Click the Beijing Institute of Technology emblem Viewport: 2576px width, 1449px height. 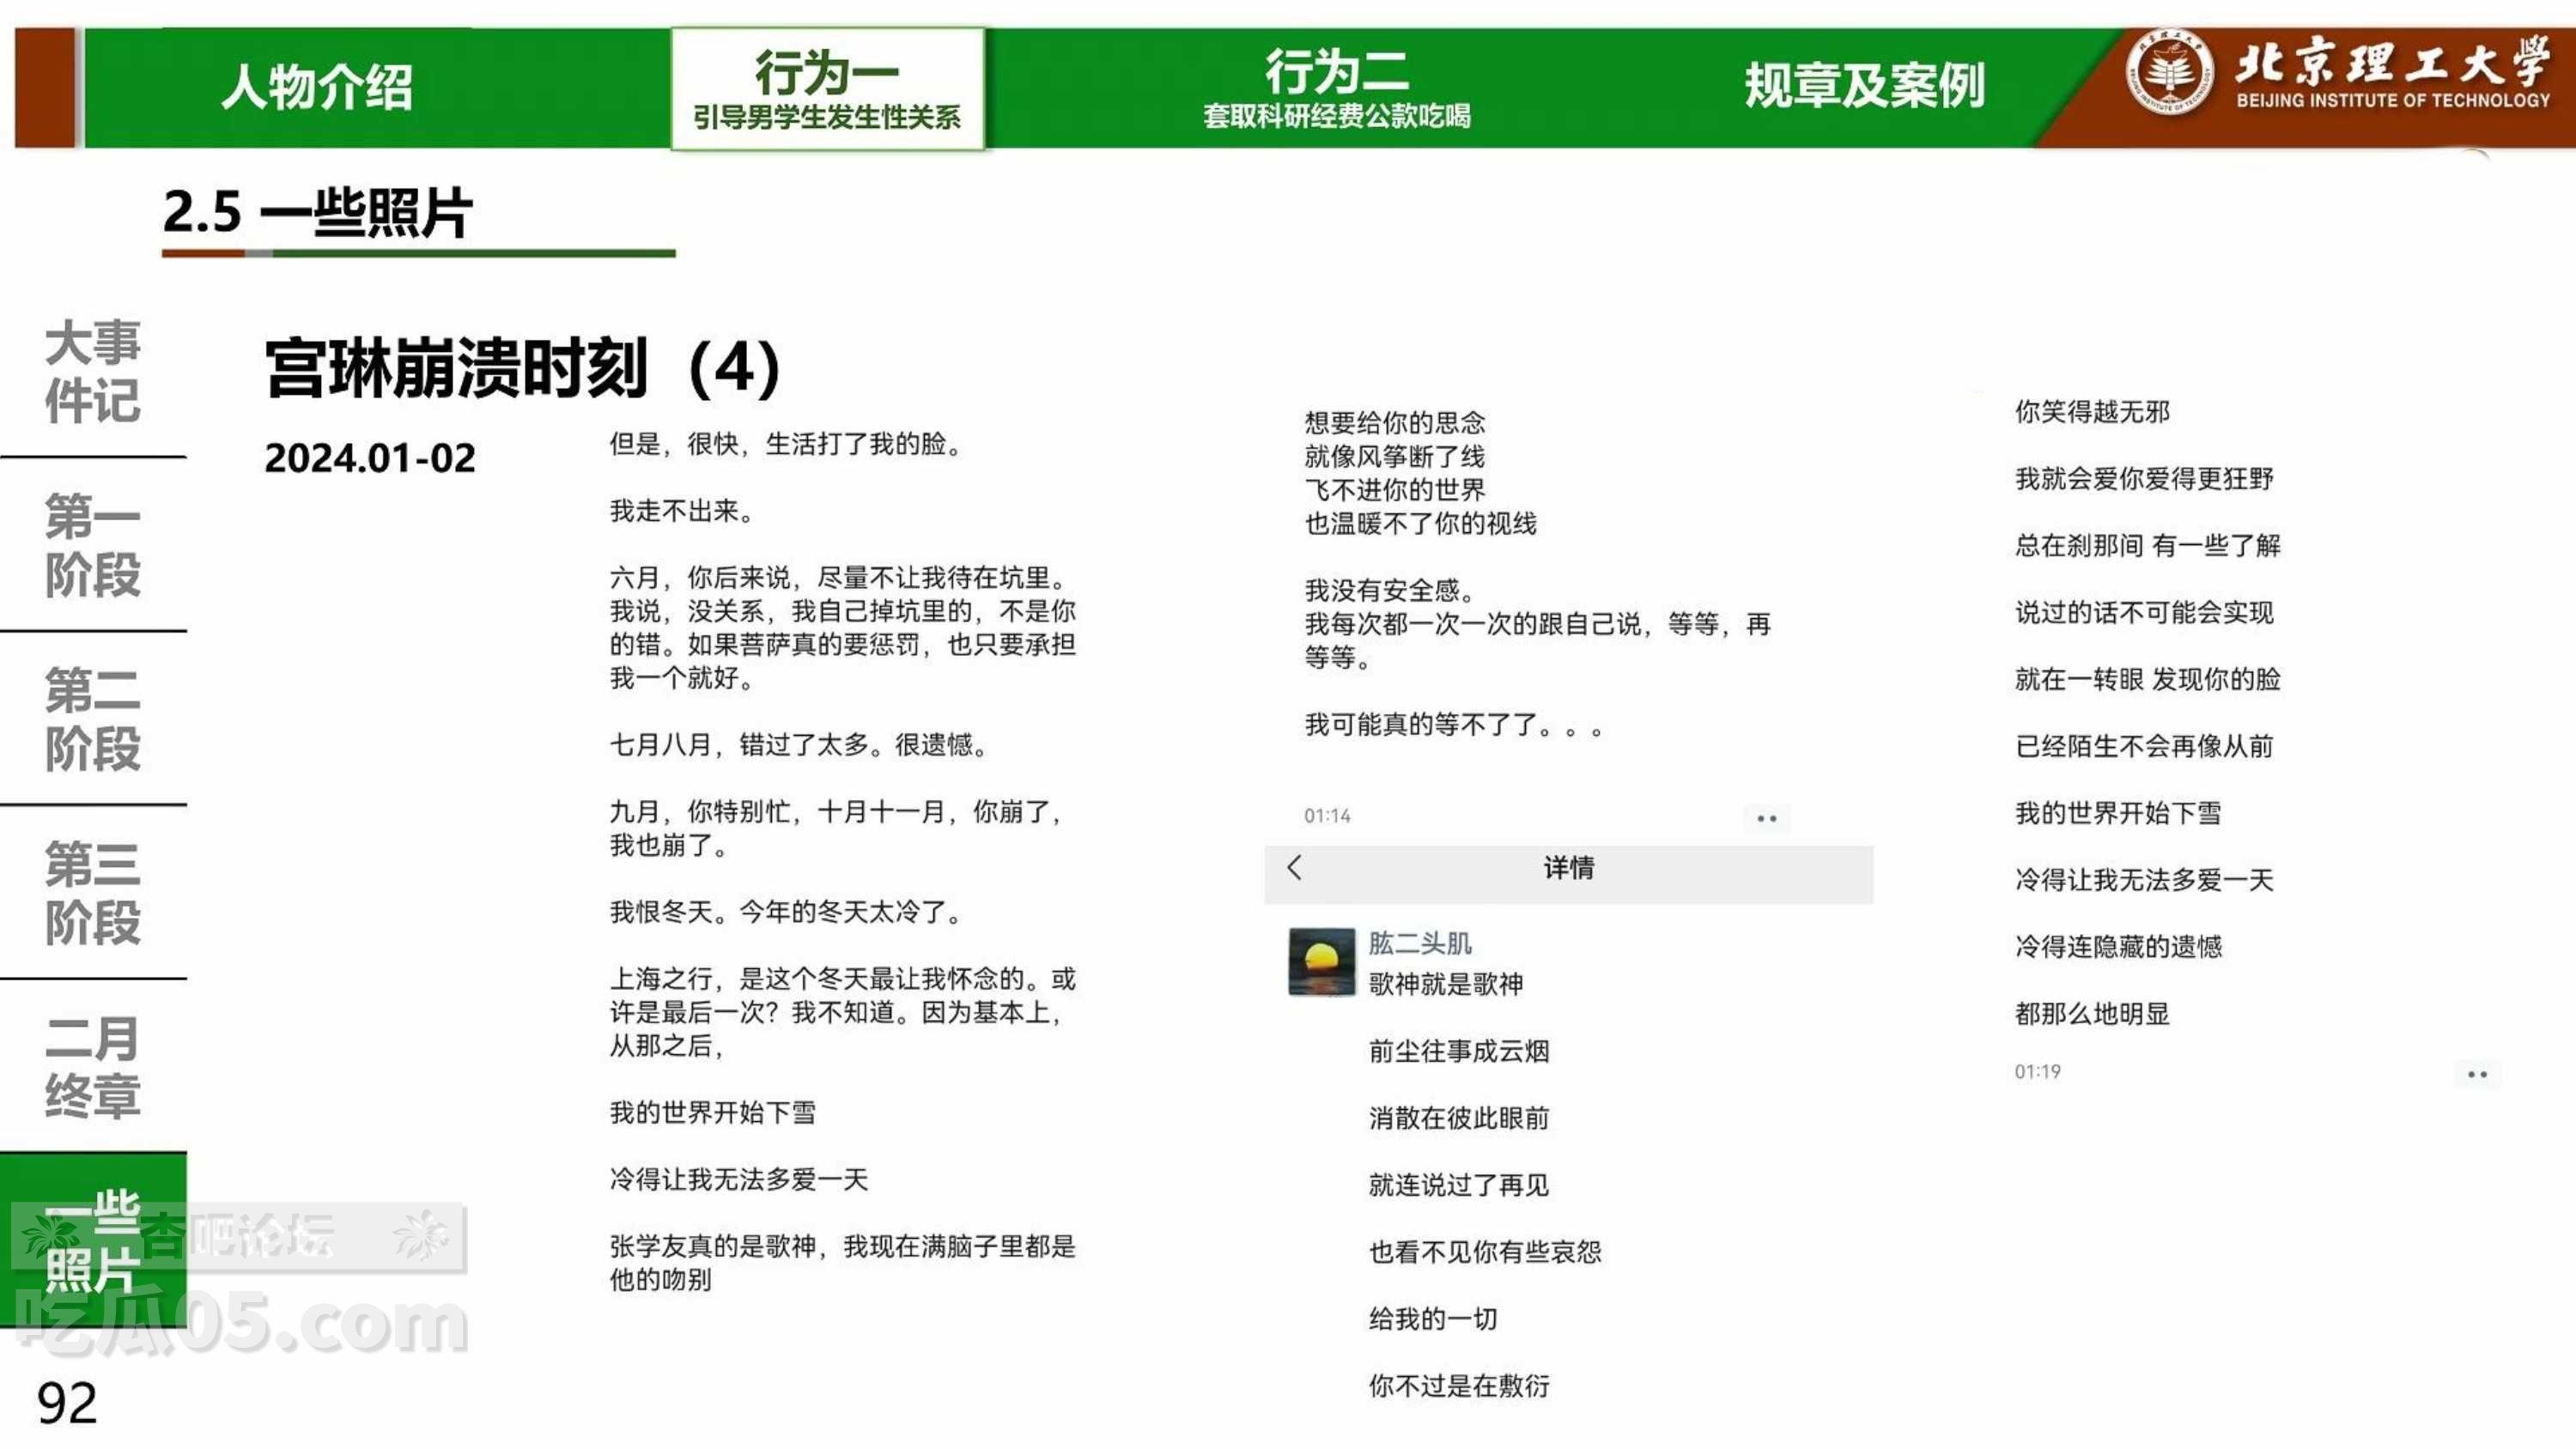click(x=2168, y=72)
